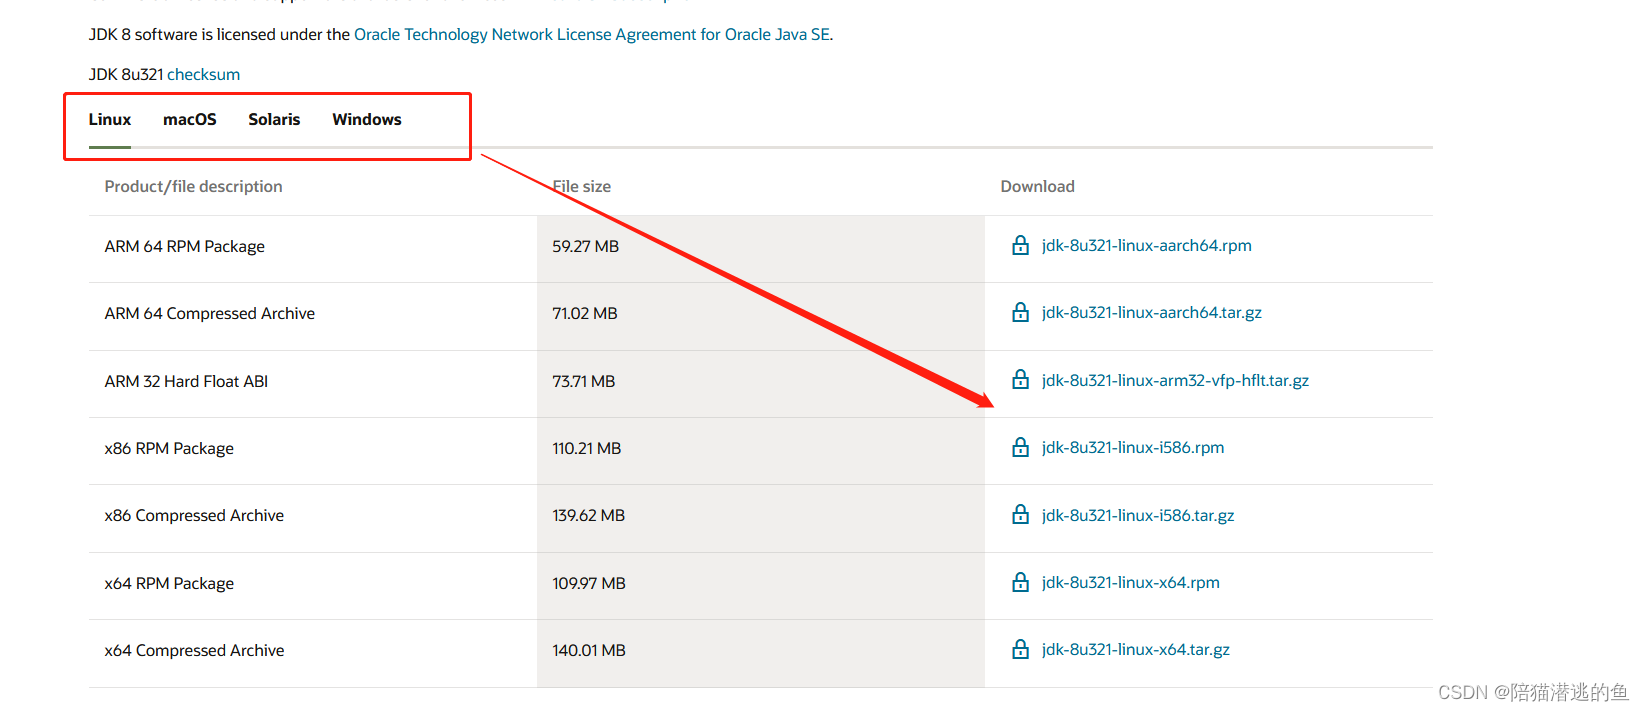This screenshot has height=711, width=1645.
Task: Click lock icon beside jdk-8u321-linux-i586.rpm
Action: pyautogui.click(x=1020, y=447)
